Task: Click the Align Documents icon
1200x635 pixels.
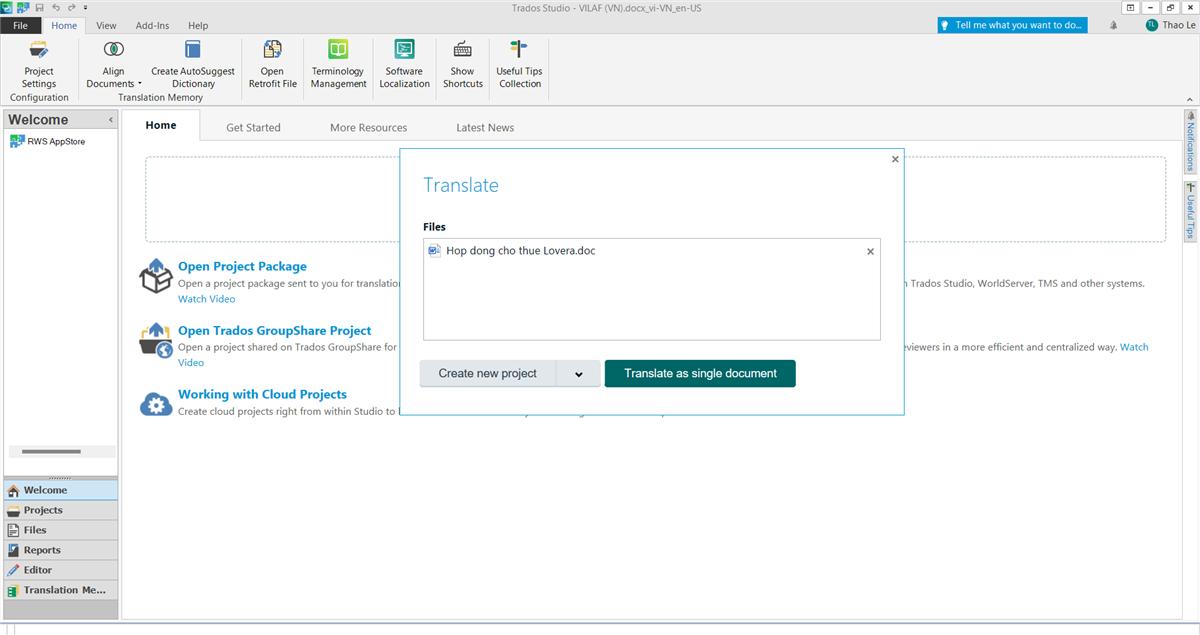Action: (114, 48)
